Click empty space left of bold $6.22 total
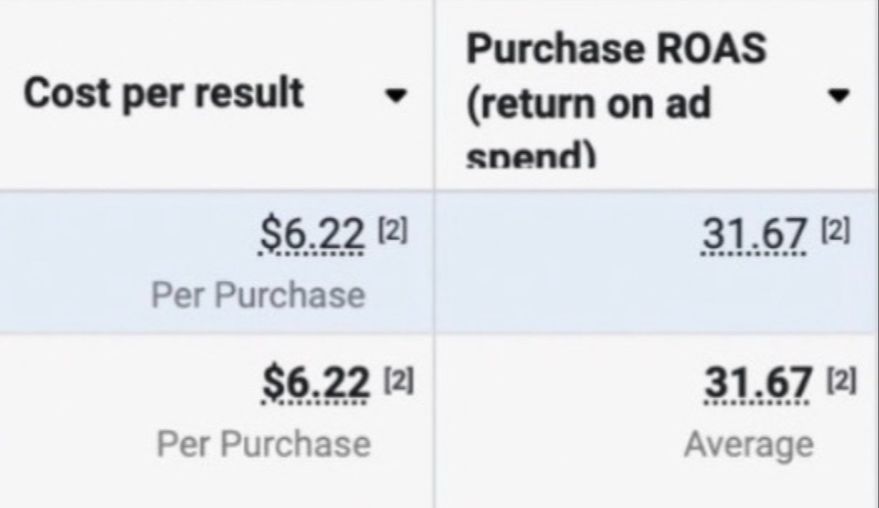 click(129, 384)
